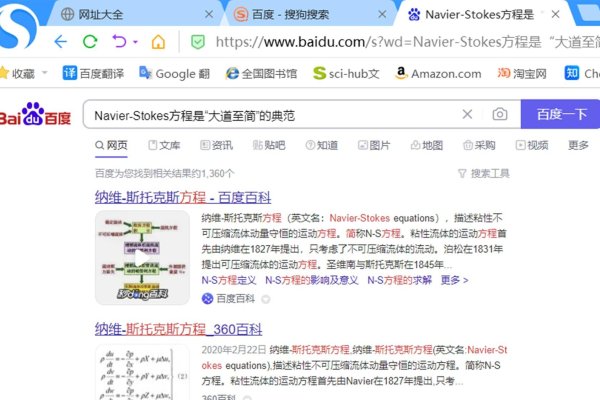
Task: Switch to the 贴吧 tab
Action: [269, 145]
